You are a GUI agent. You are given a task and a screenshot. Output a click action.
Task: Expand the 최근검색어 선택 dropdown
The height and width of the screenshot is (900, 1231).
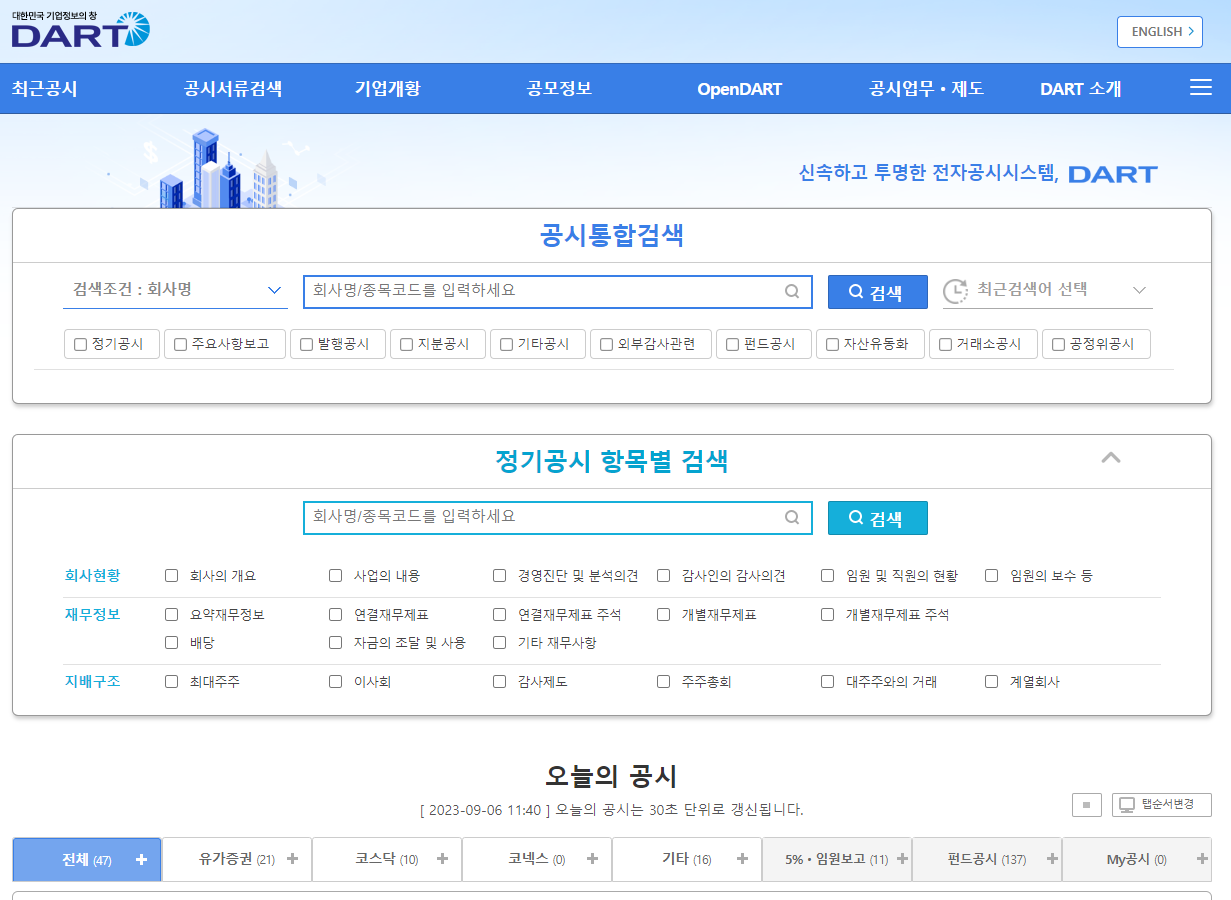tap(1139, 290)
